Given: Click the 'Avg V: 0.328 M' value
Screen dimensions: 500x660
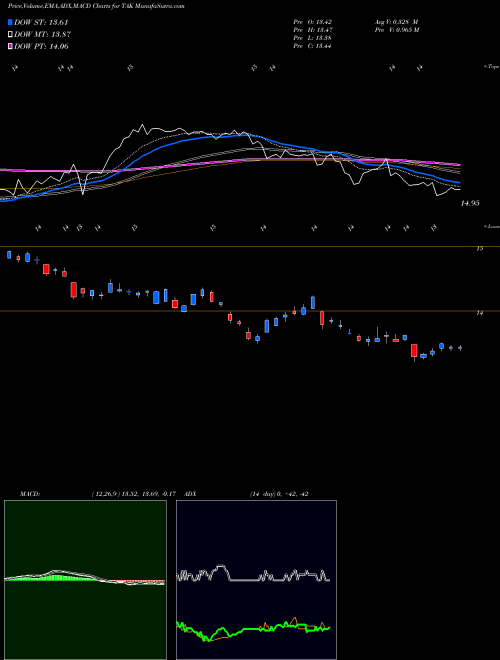Looking at the screenshot, I should [x=397, y=21].
